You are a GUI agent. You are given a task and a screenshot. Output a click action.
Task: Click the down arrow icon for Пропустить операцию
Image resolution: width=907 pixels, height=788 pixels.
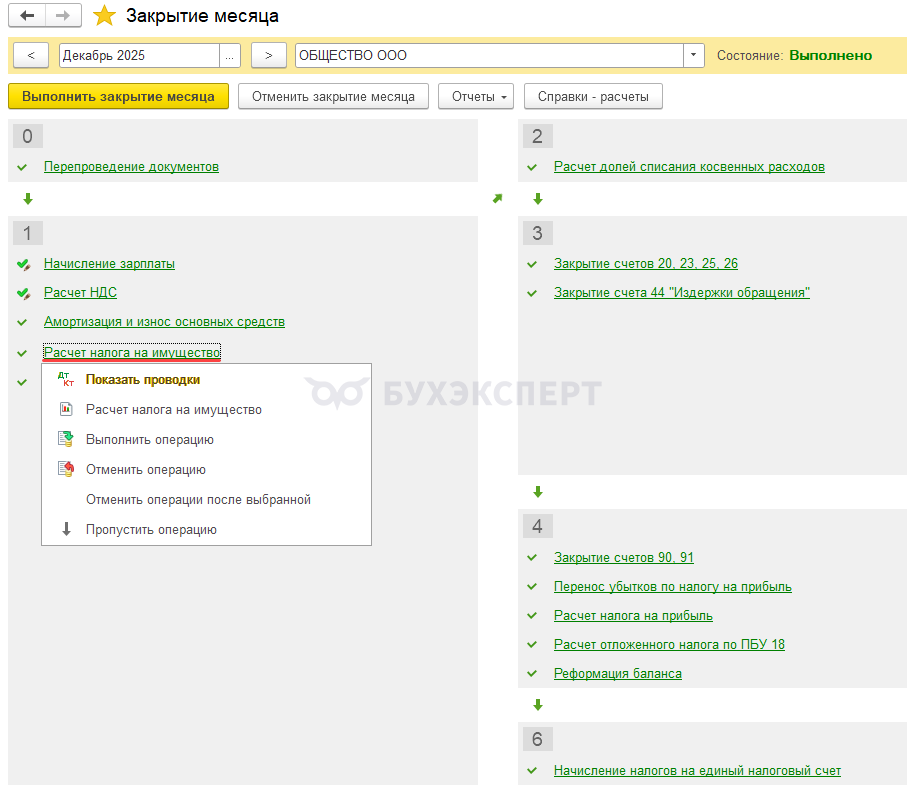pos(66,530)
